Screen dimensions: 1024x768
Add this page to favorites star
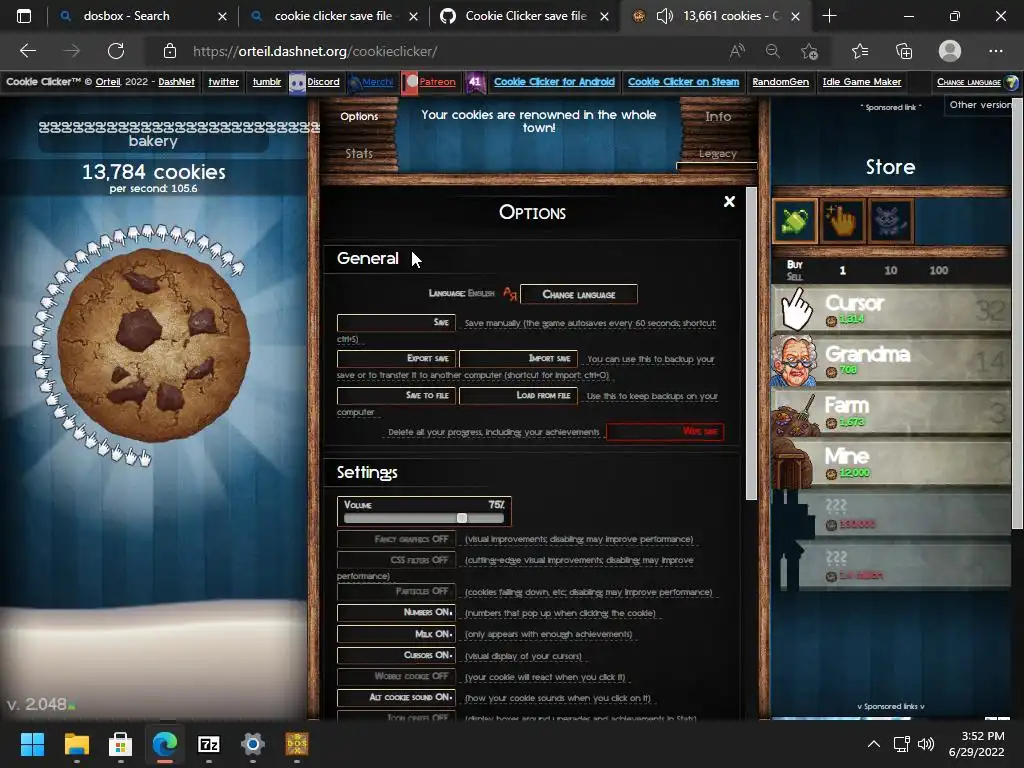tap(809, 51)
